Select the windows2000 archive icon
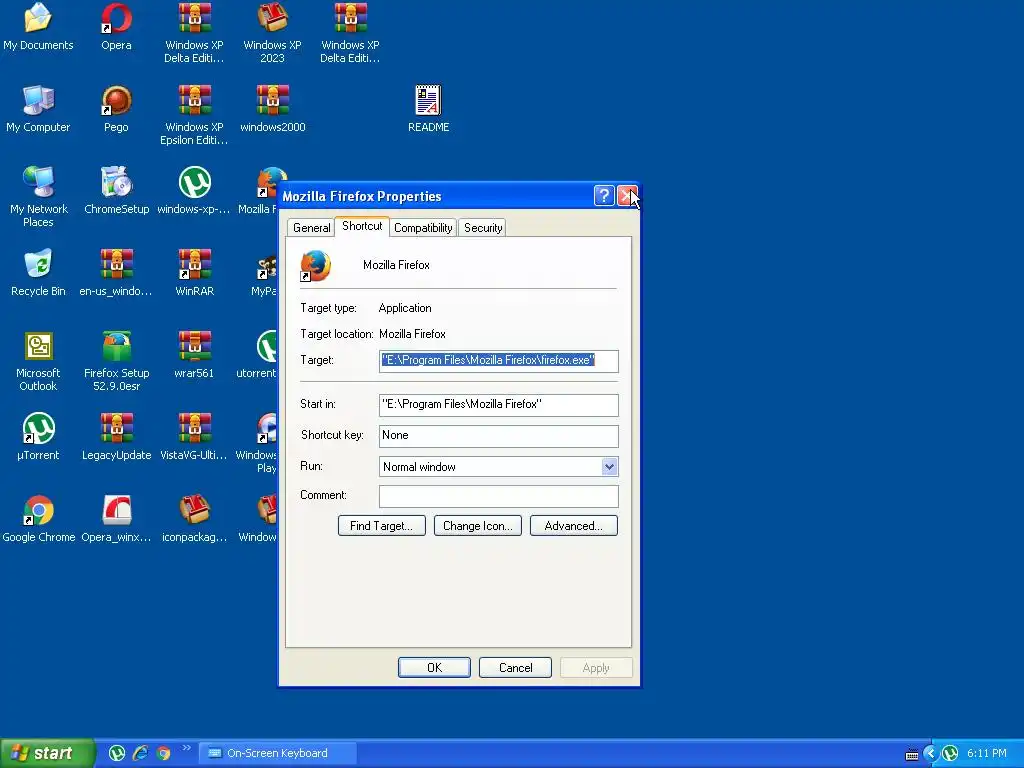 pyautogui.click(x=272, y=108)
